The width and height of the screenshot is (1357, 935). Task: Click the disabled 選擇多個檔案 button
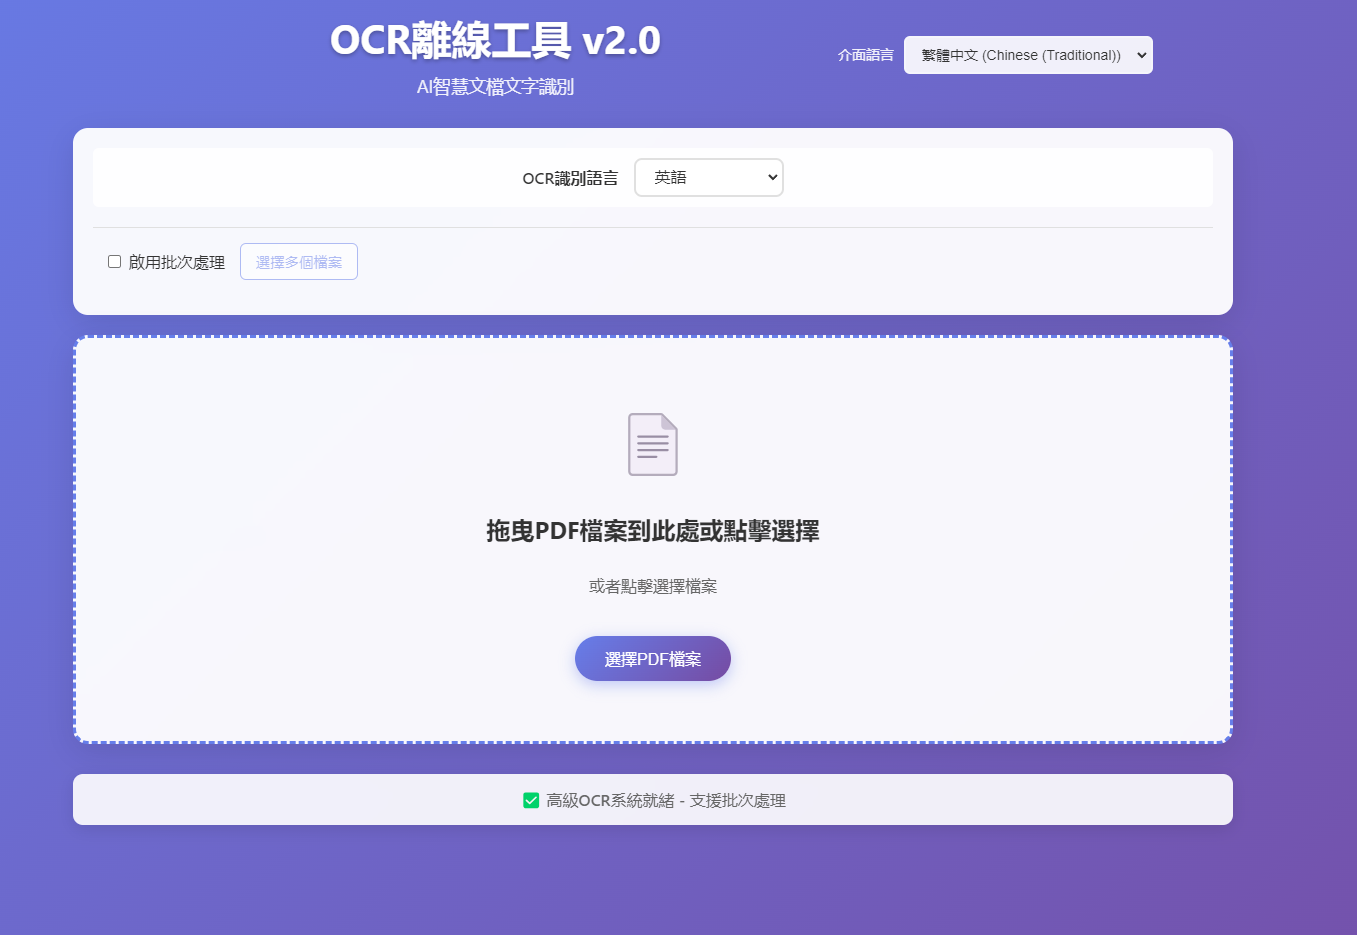coord(298,261)
